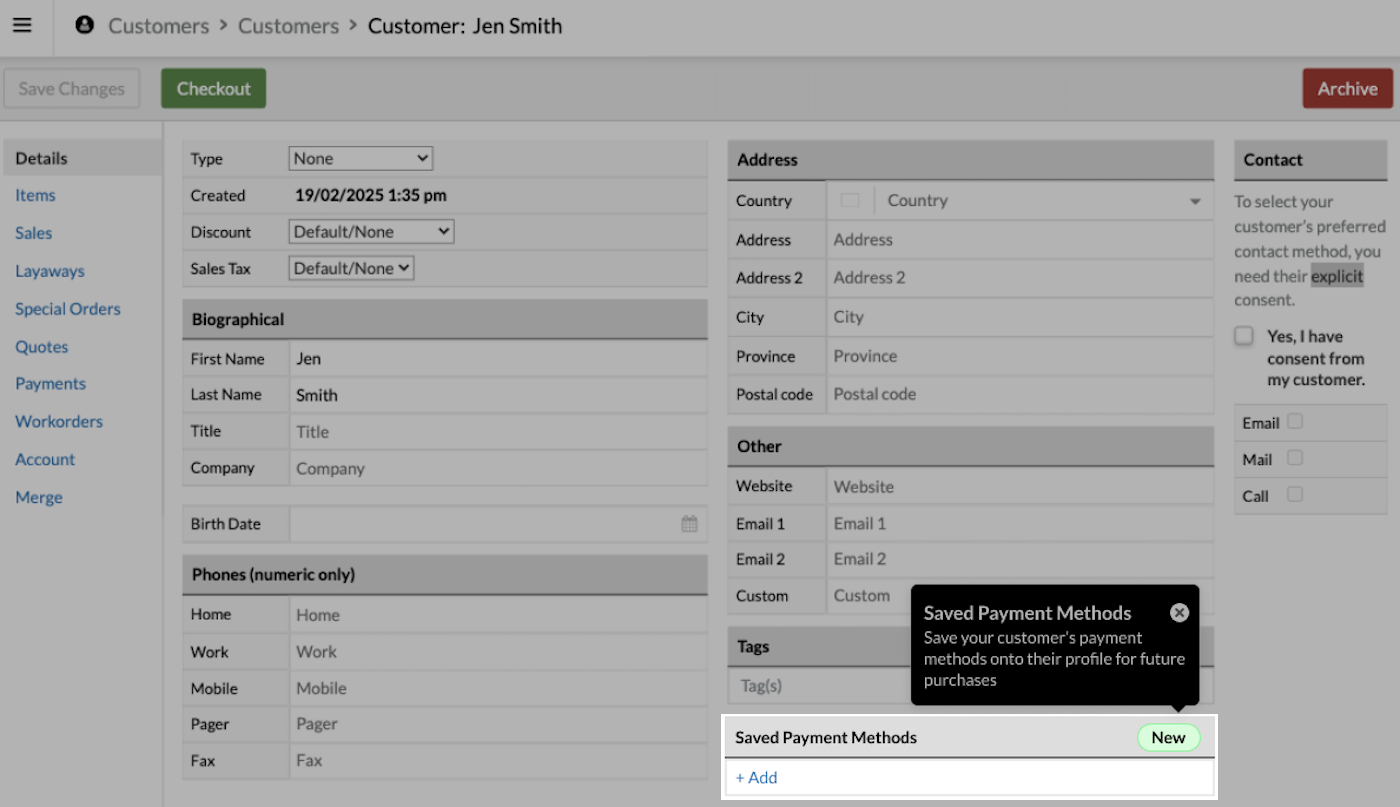Screen dimensions: 1400x807
Task: Open Special Orders in the sidebar
Action: pos(68,309)
